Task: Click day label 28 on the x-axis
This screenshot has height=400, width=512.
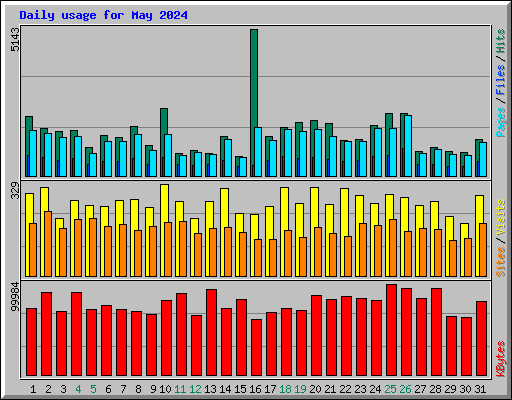Action: coord(435,389)
